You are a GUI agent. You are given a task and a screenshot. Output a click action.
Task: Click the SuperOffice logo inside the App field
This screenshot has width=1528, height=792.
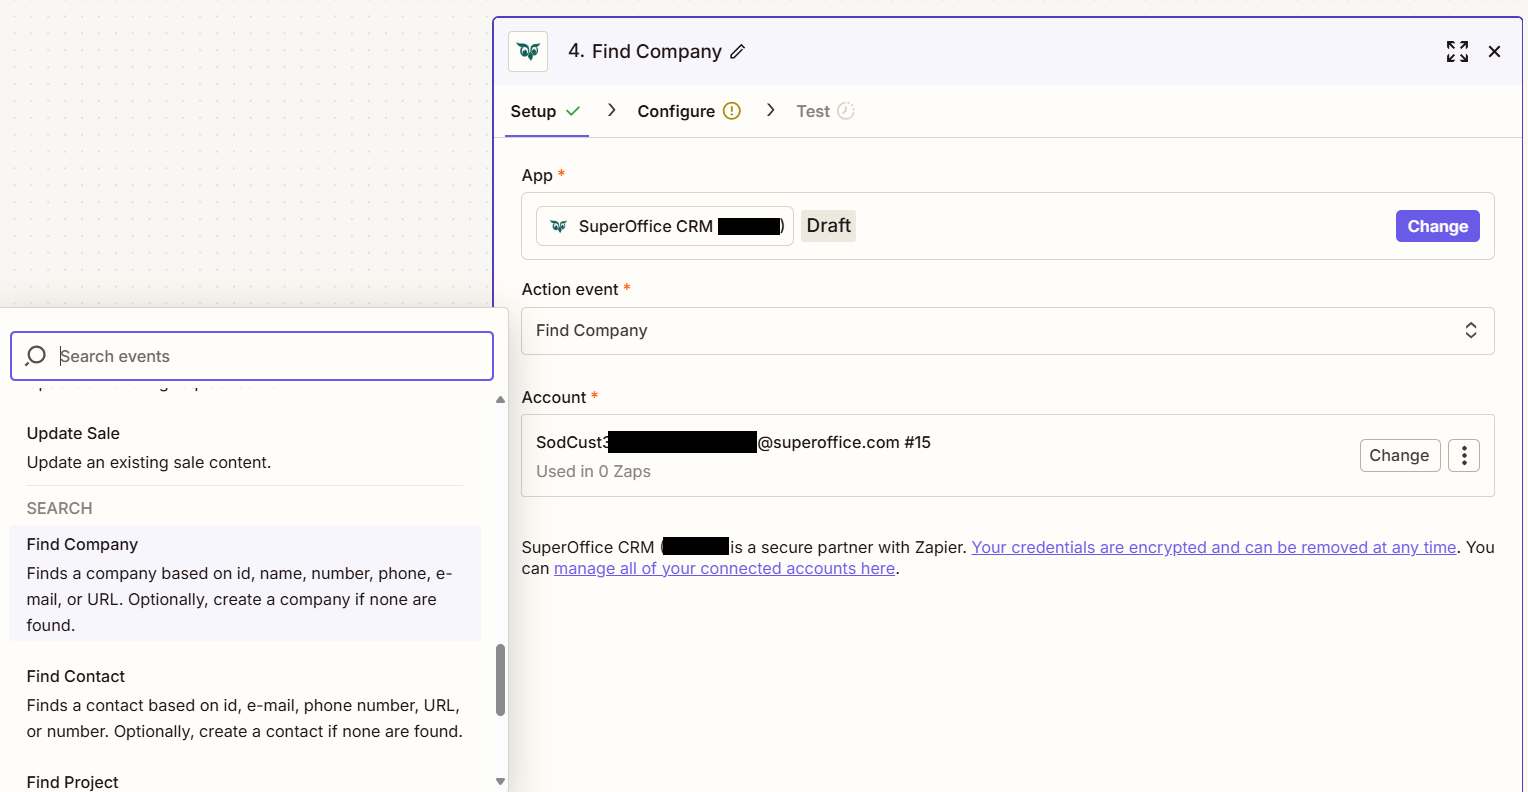(557, 226)
